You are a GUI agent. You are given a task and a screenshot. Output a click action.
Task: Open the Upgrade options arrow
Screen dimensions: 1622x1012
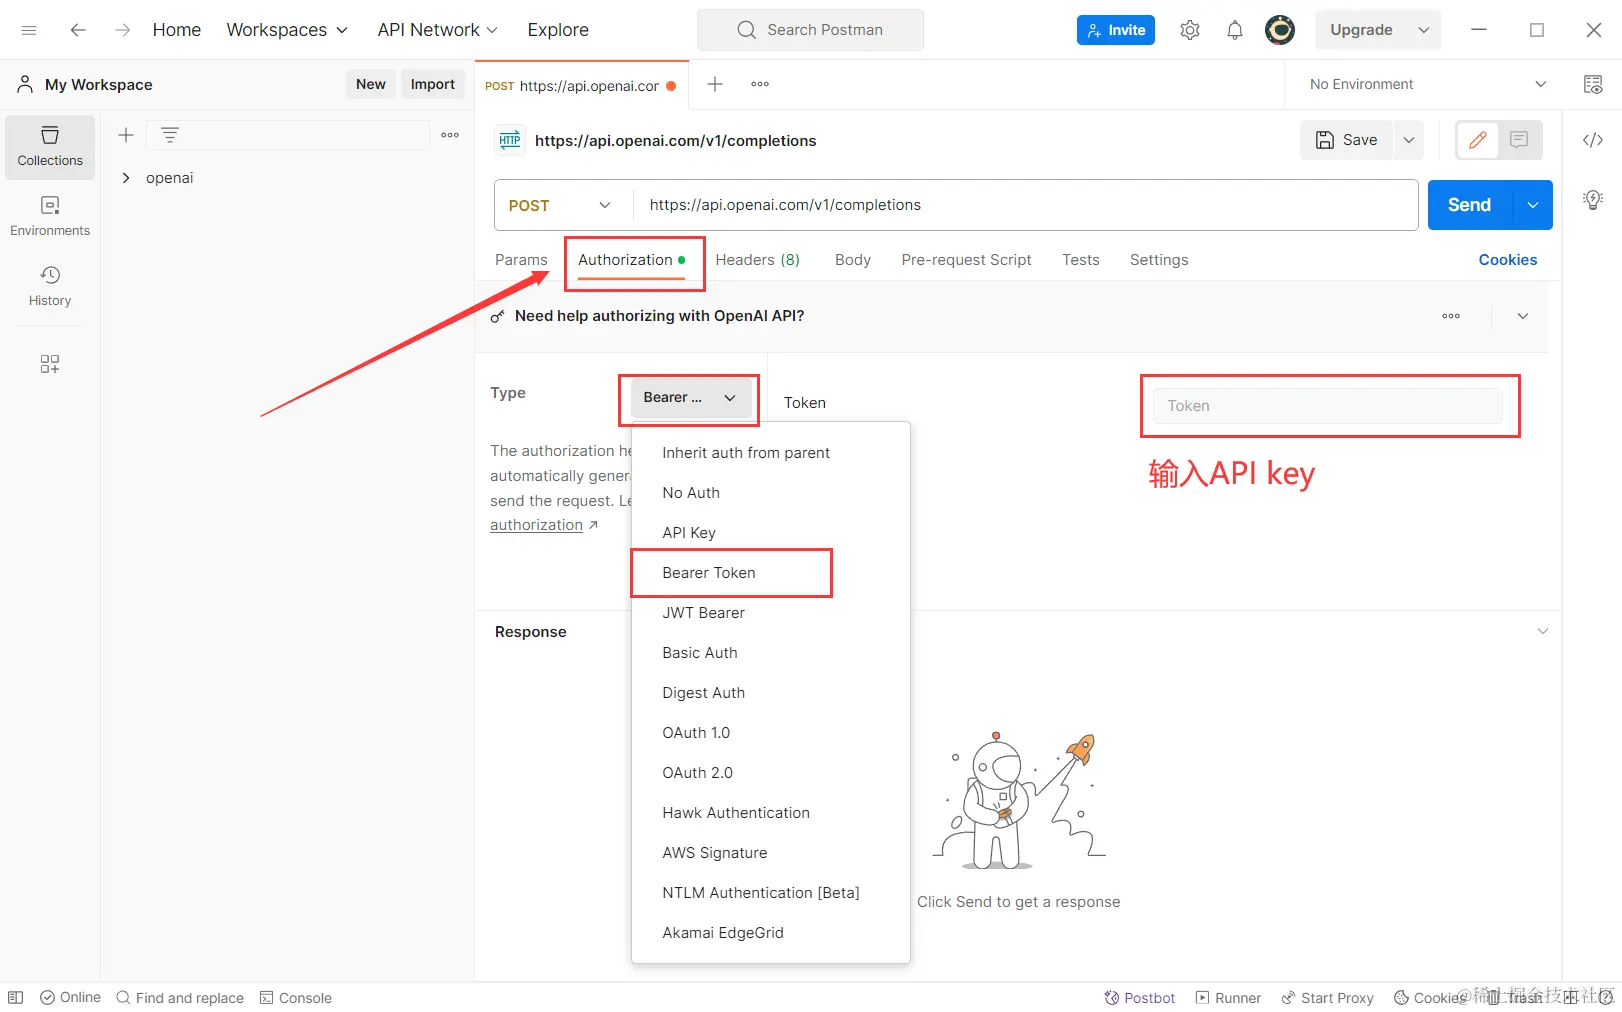tap(1424, 30)
